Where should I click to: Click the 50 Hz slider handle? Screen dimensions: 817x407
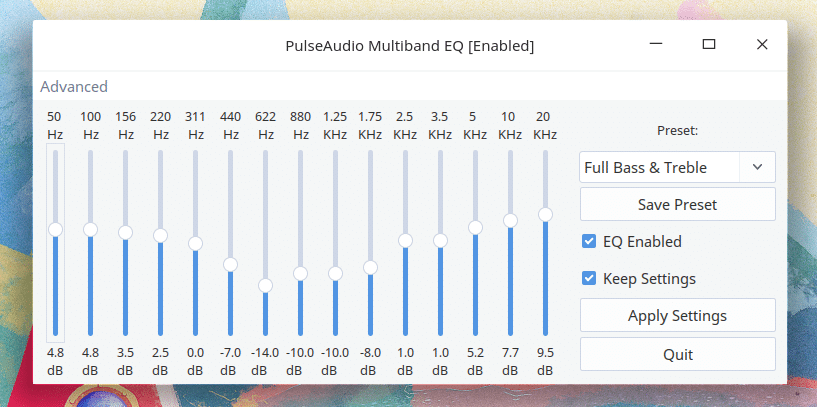coord(55,229)
